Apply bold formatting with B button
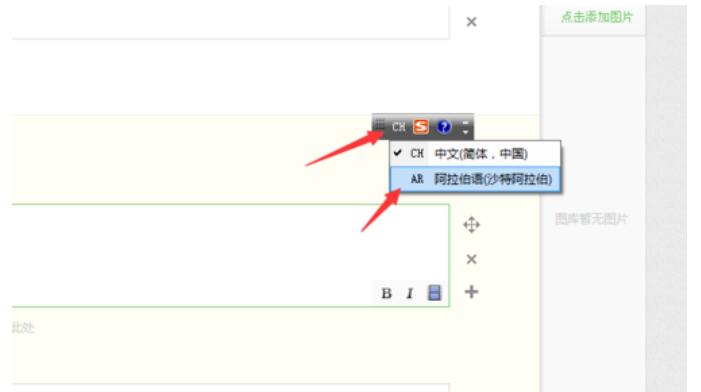Viewport: 701px width, 392px height. click(387, 293)
